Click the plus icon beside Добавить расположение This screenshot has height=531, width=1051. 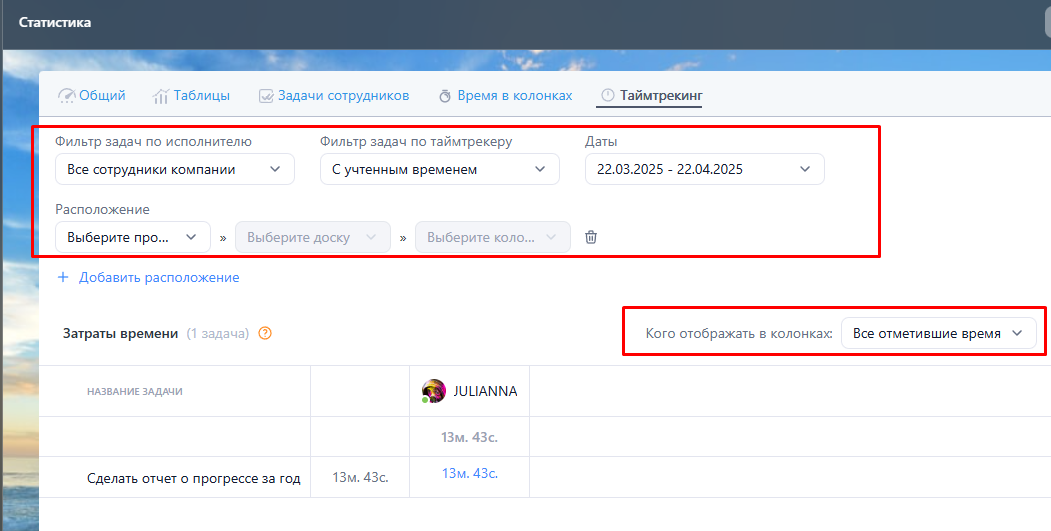click(63, 277)
